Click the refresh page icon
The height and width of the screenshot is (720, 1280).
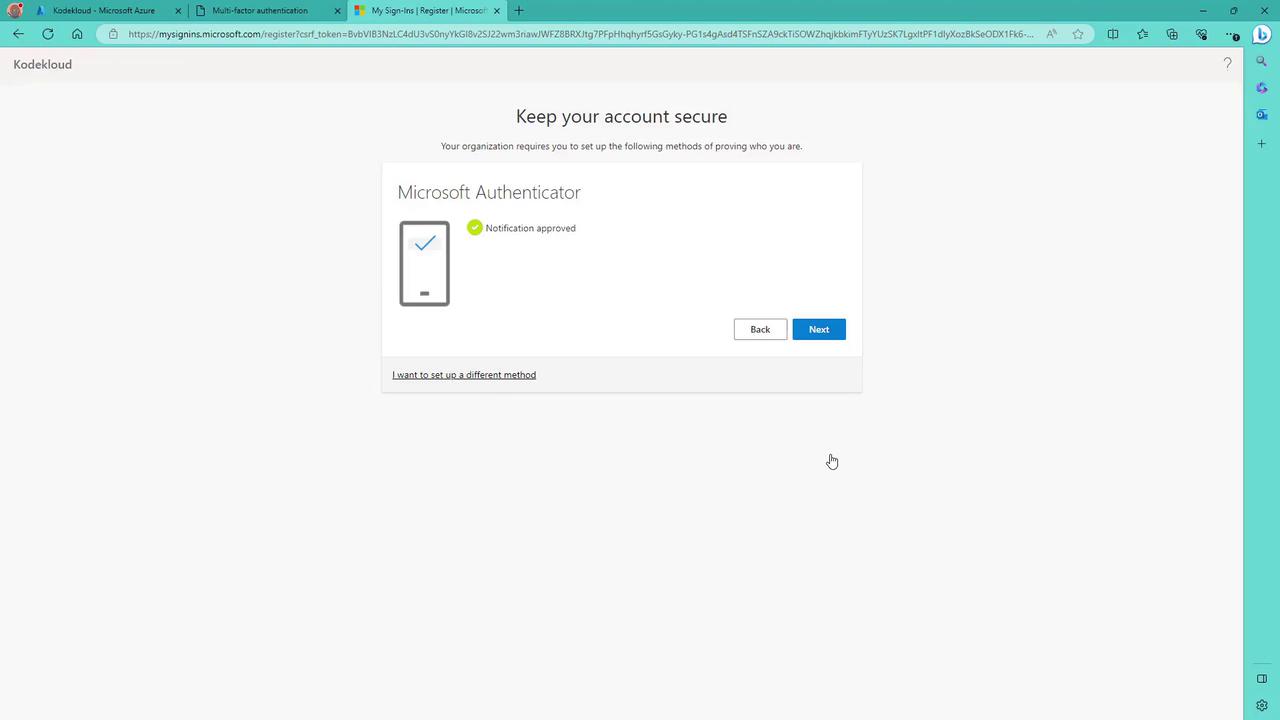point(47,34)
